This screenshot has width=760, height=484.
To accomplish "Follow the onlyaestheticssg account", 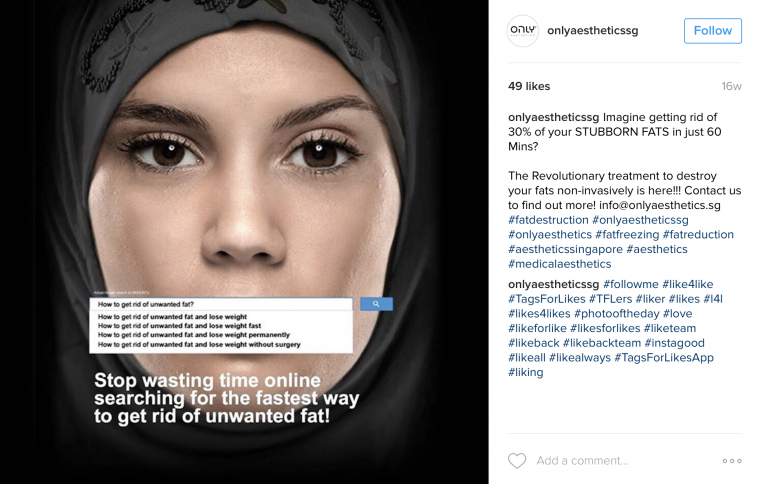I will point(712,31).
